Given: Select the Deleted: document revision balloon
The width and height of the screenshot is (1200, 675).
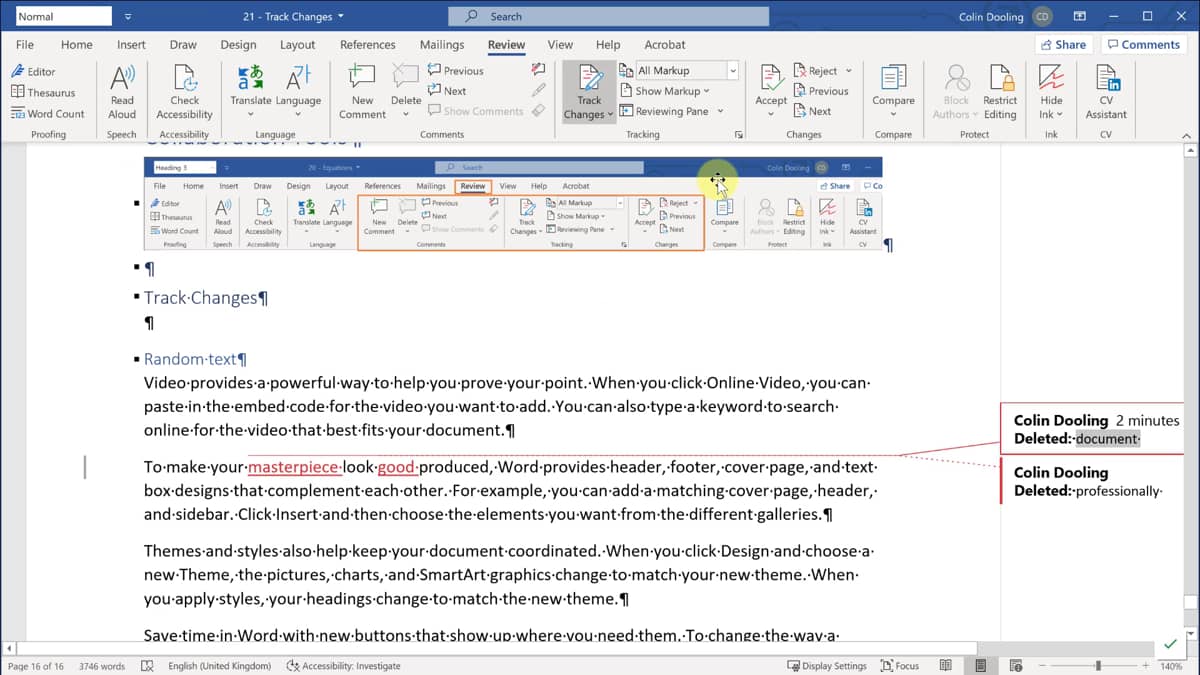Looking at the screenshot, I should pos(1092,429).
